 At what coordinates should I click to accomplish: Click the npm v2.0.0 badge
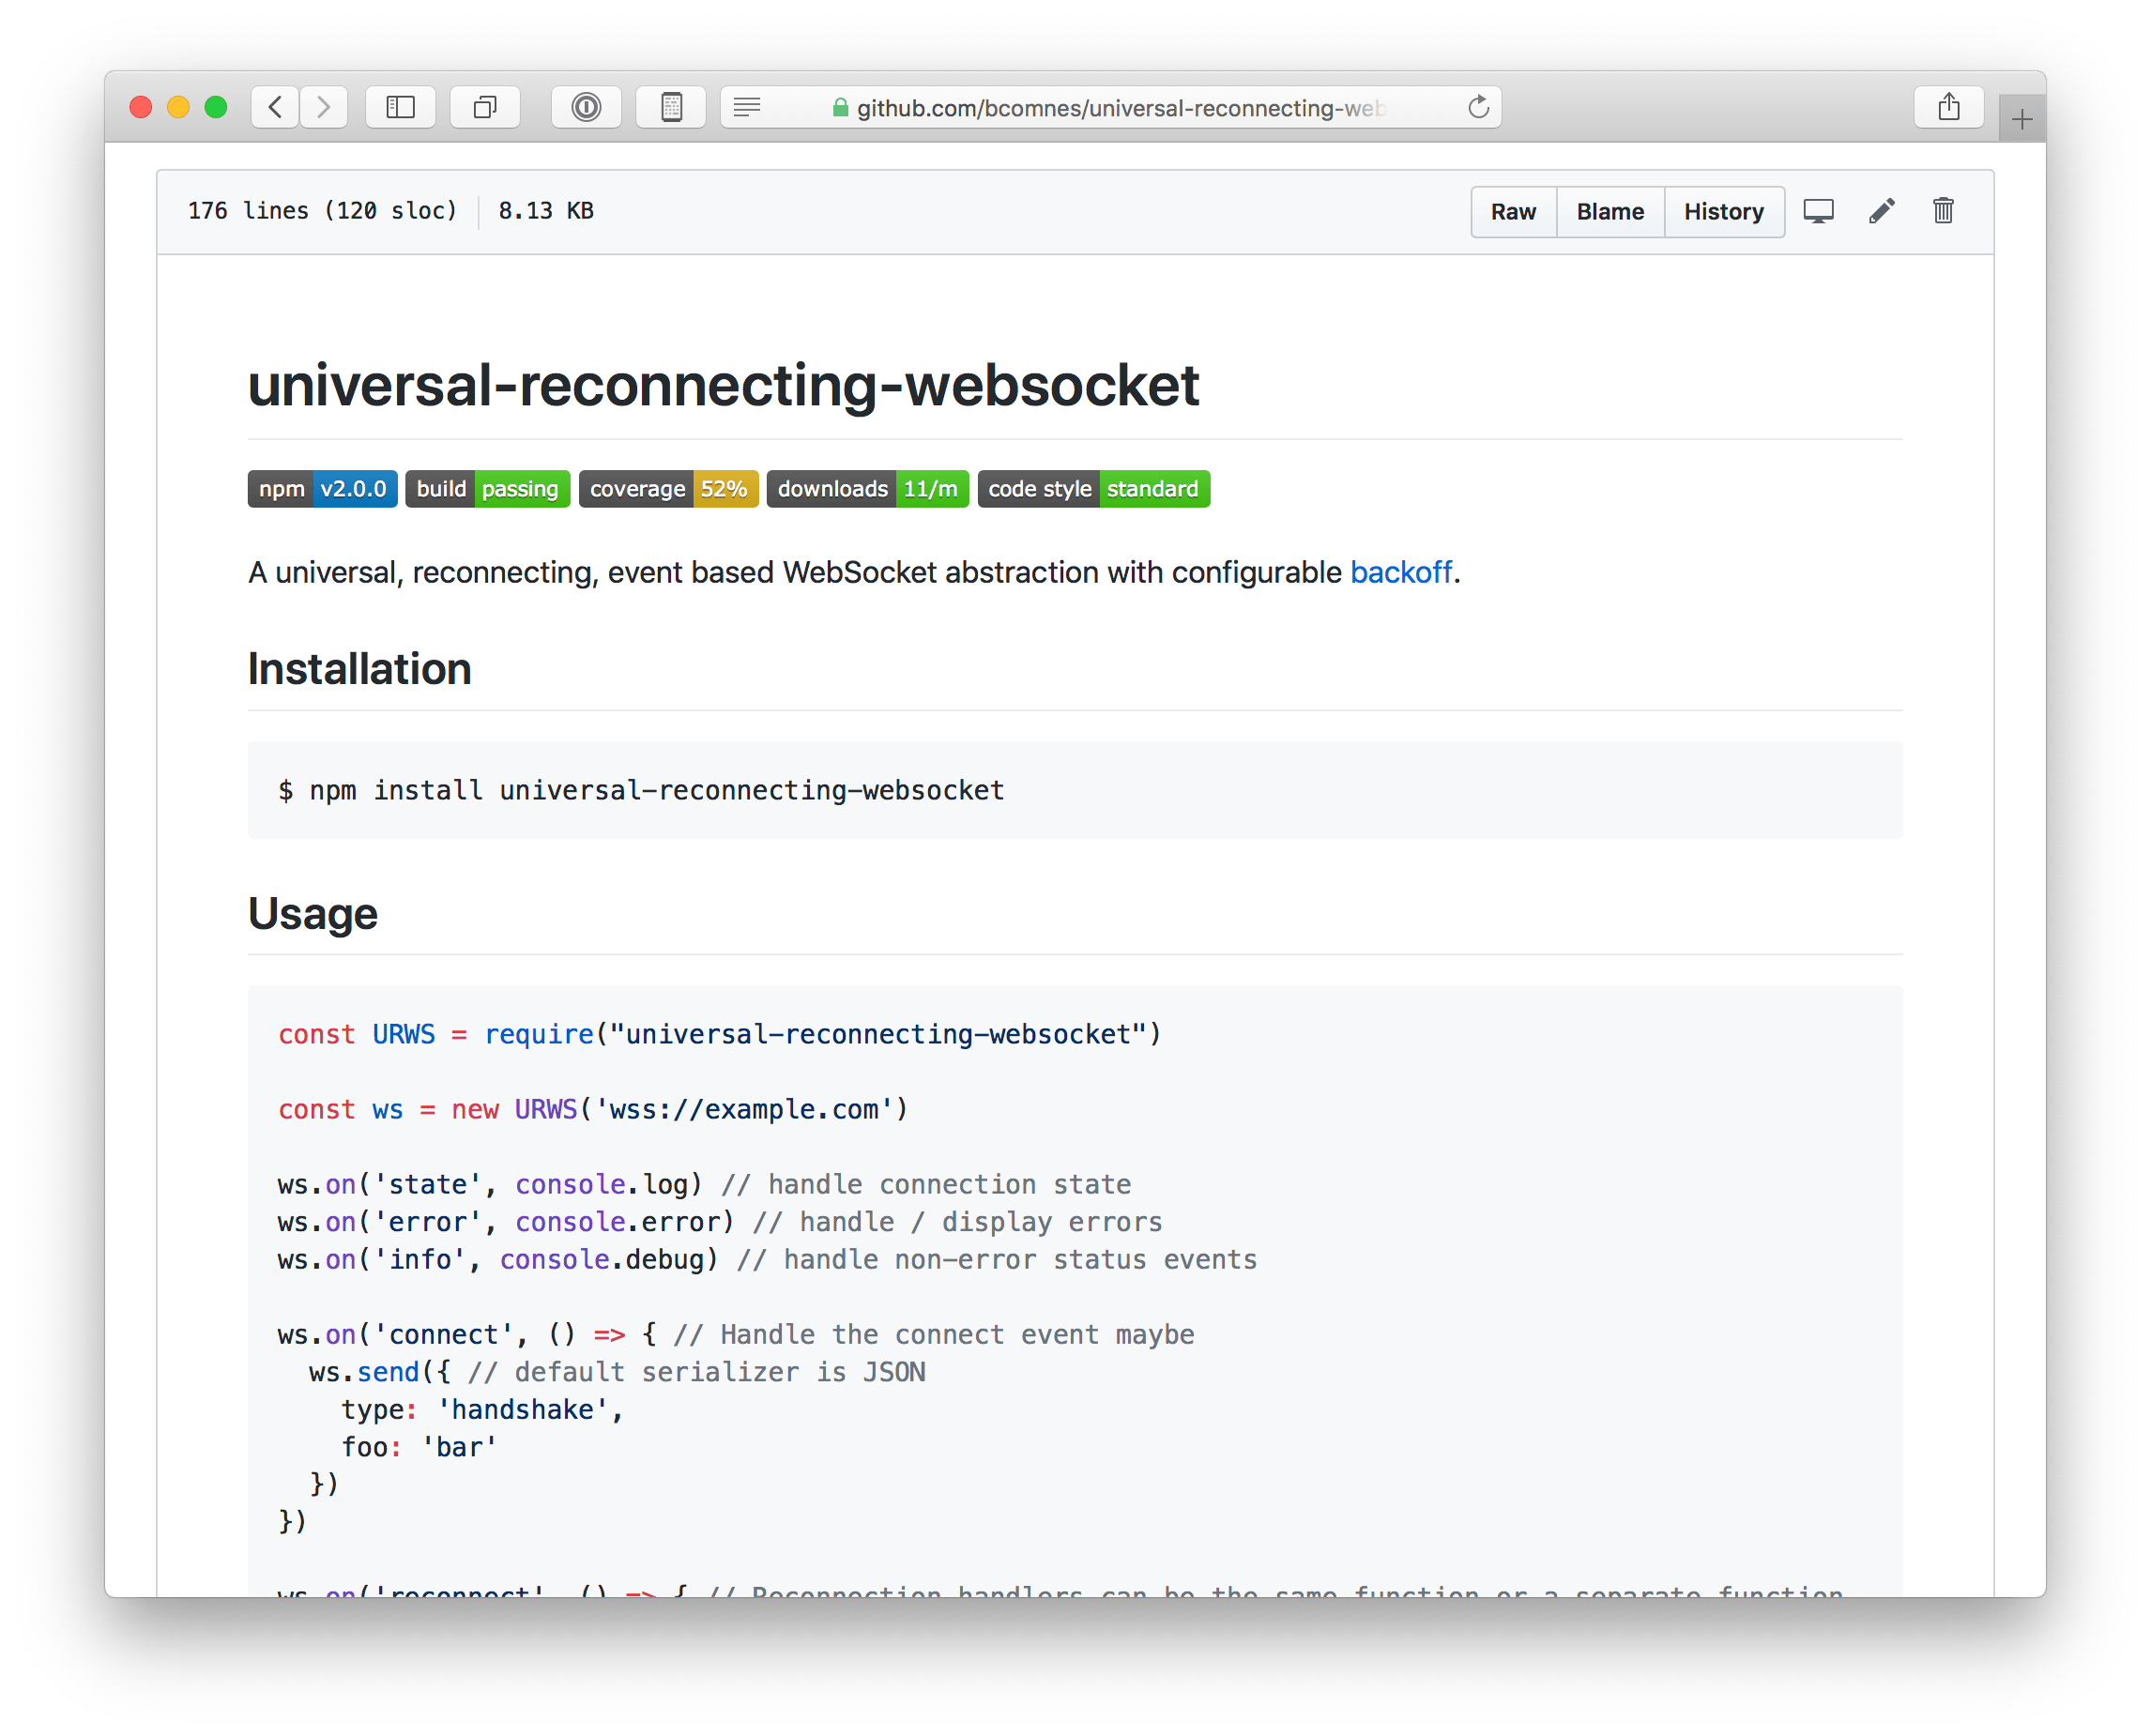point(322,489)
